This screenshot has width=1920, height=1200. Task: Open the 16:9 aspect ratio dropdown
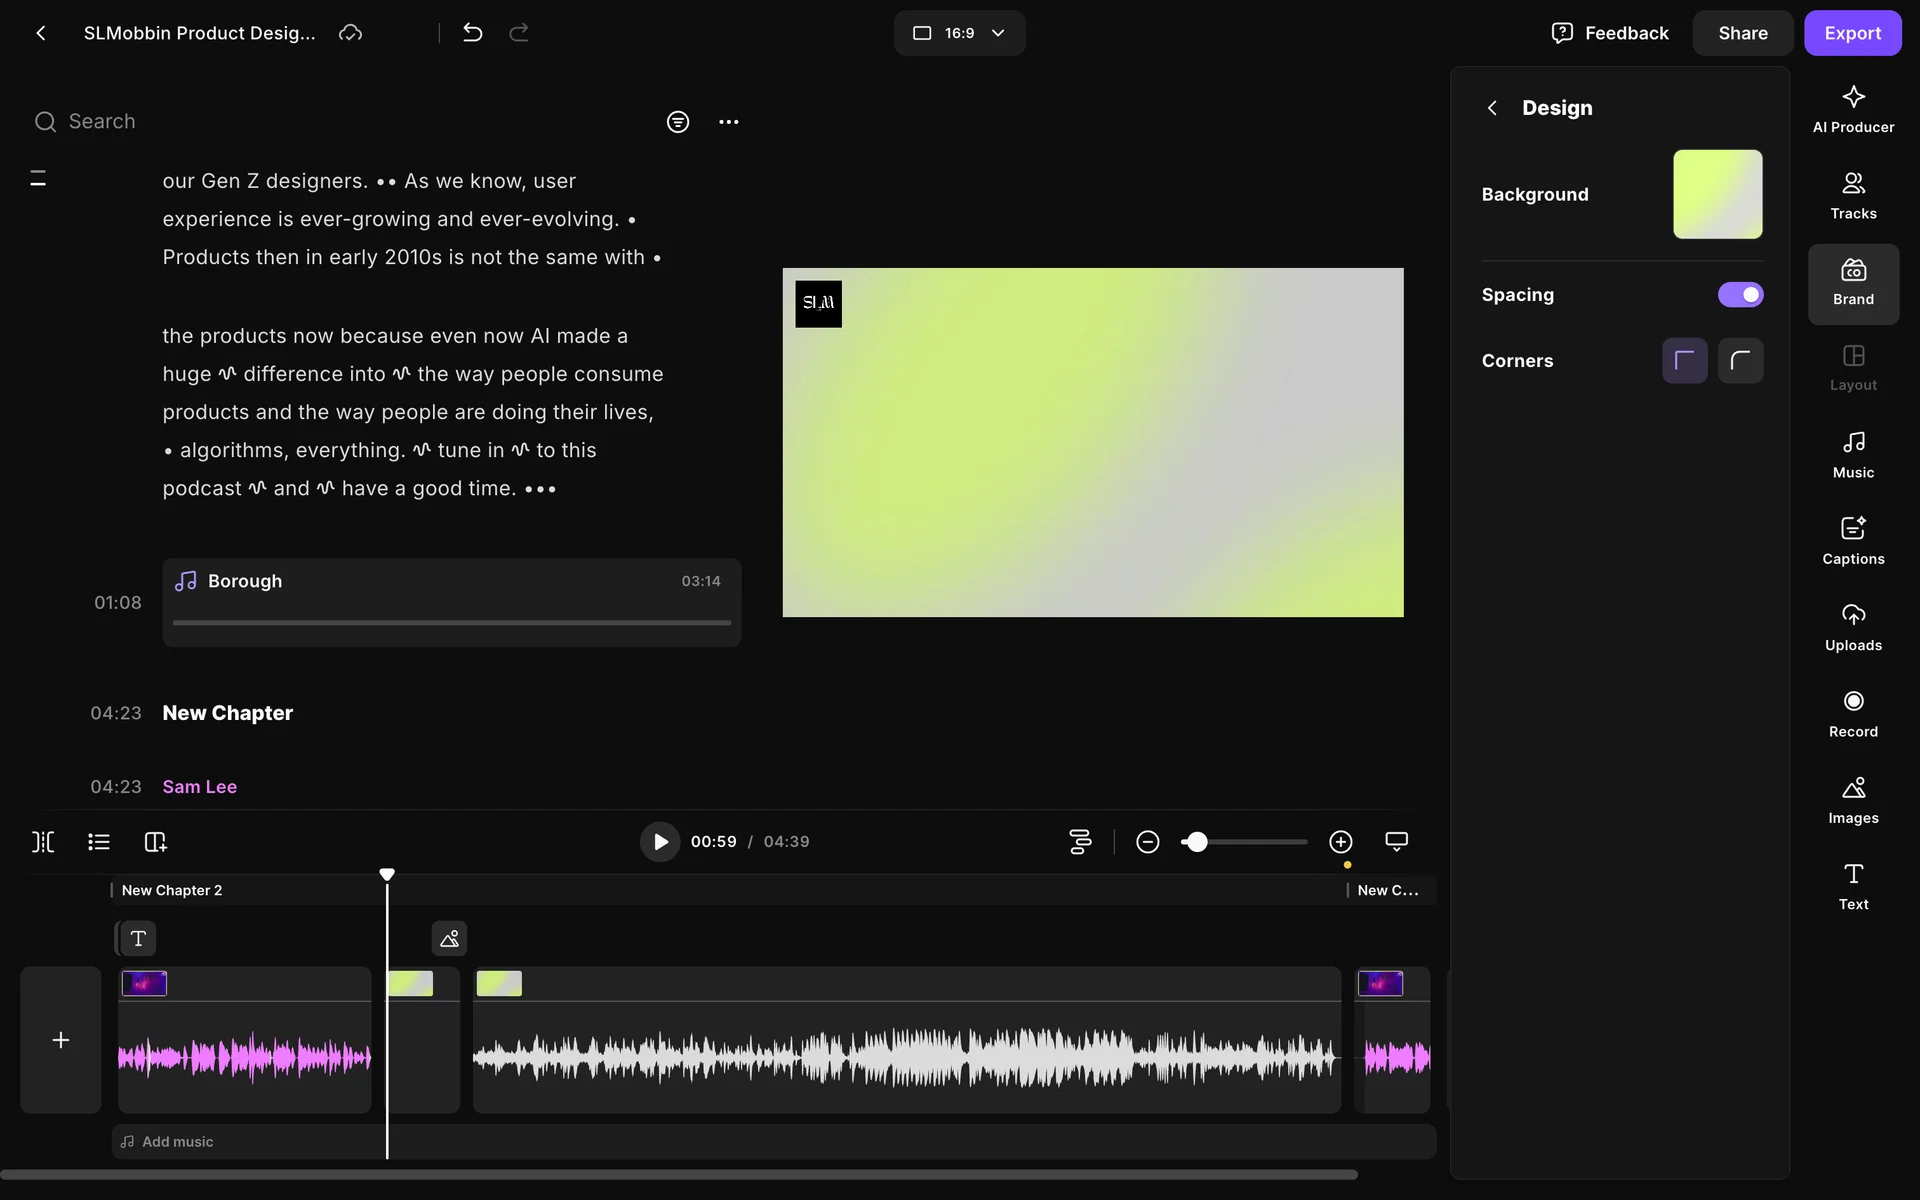click(x=958, y=33)
